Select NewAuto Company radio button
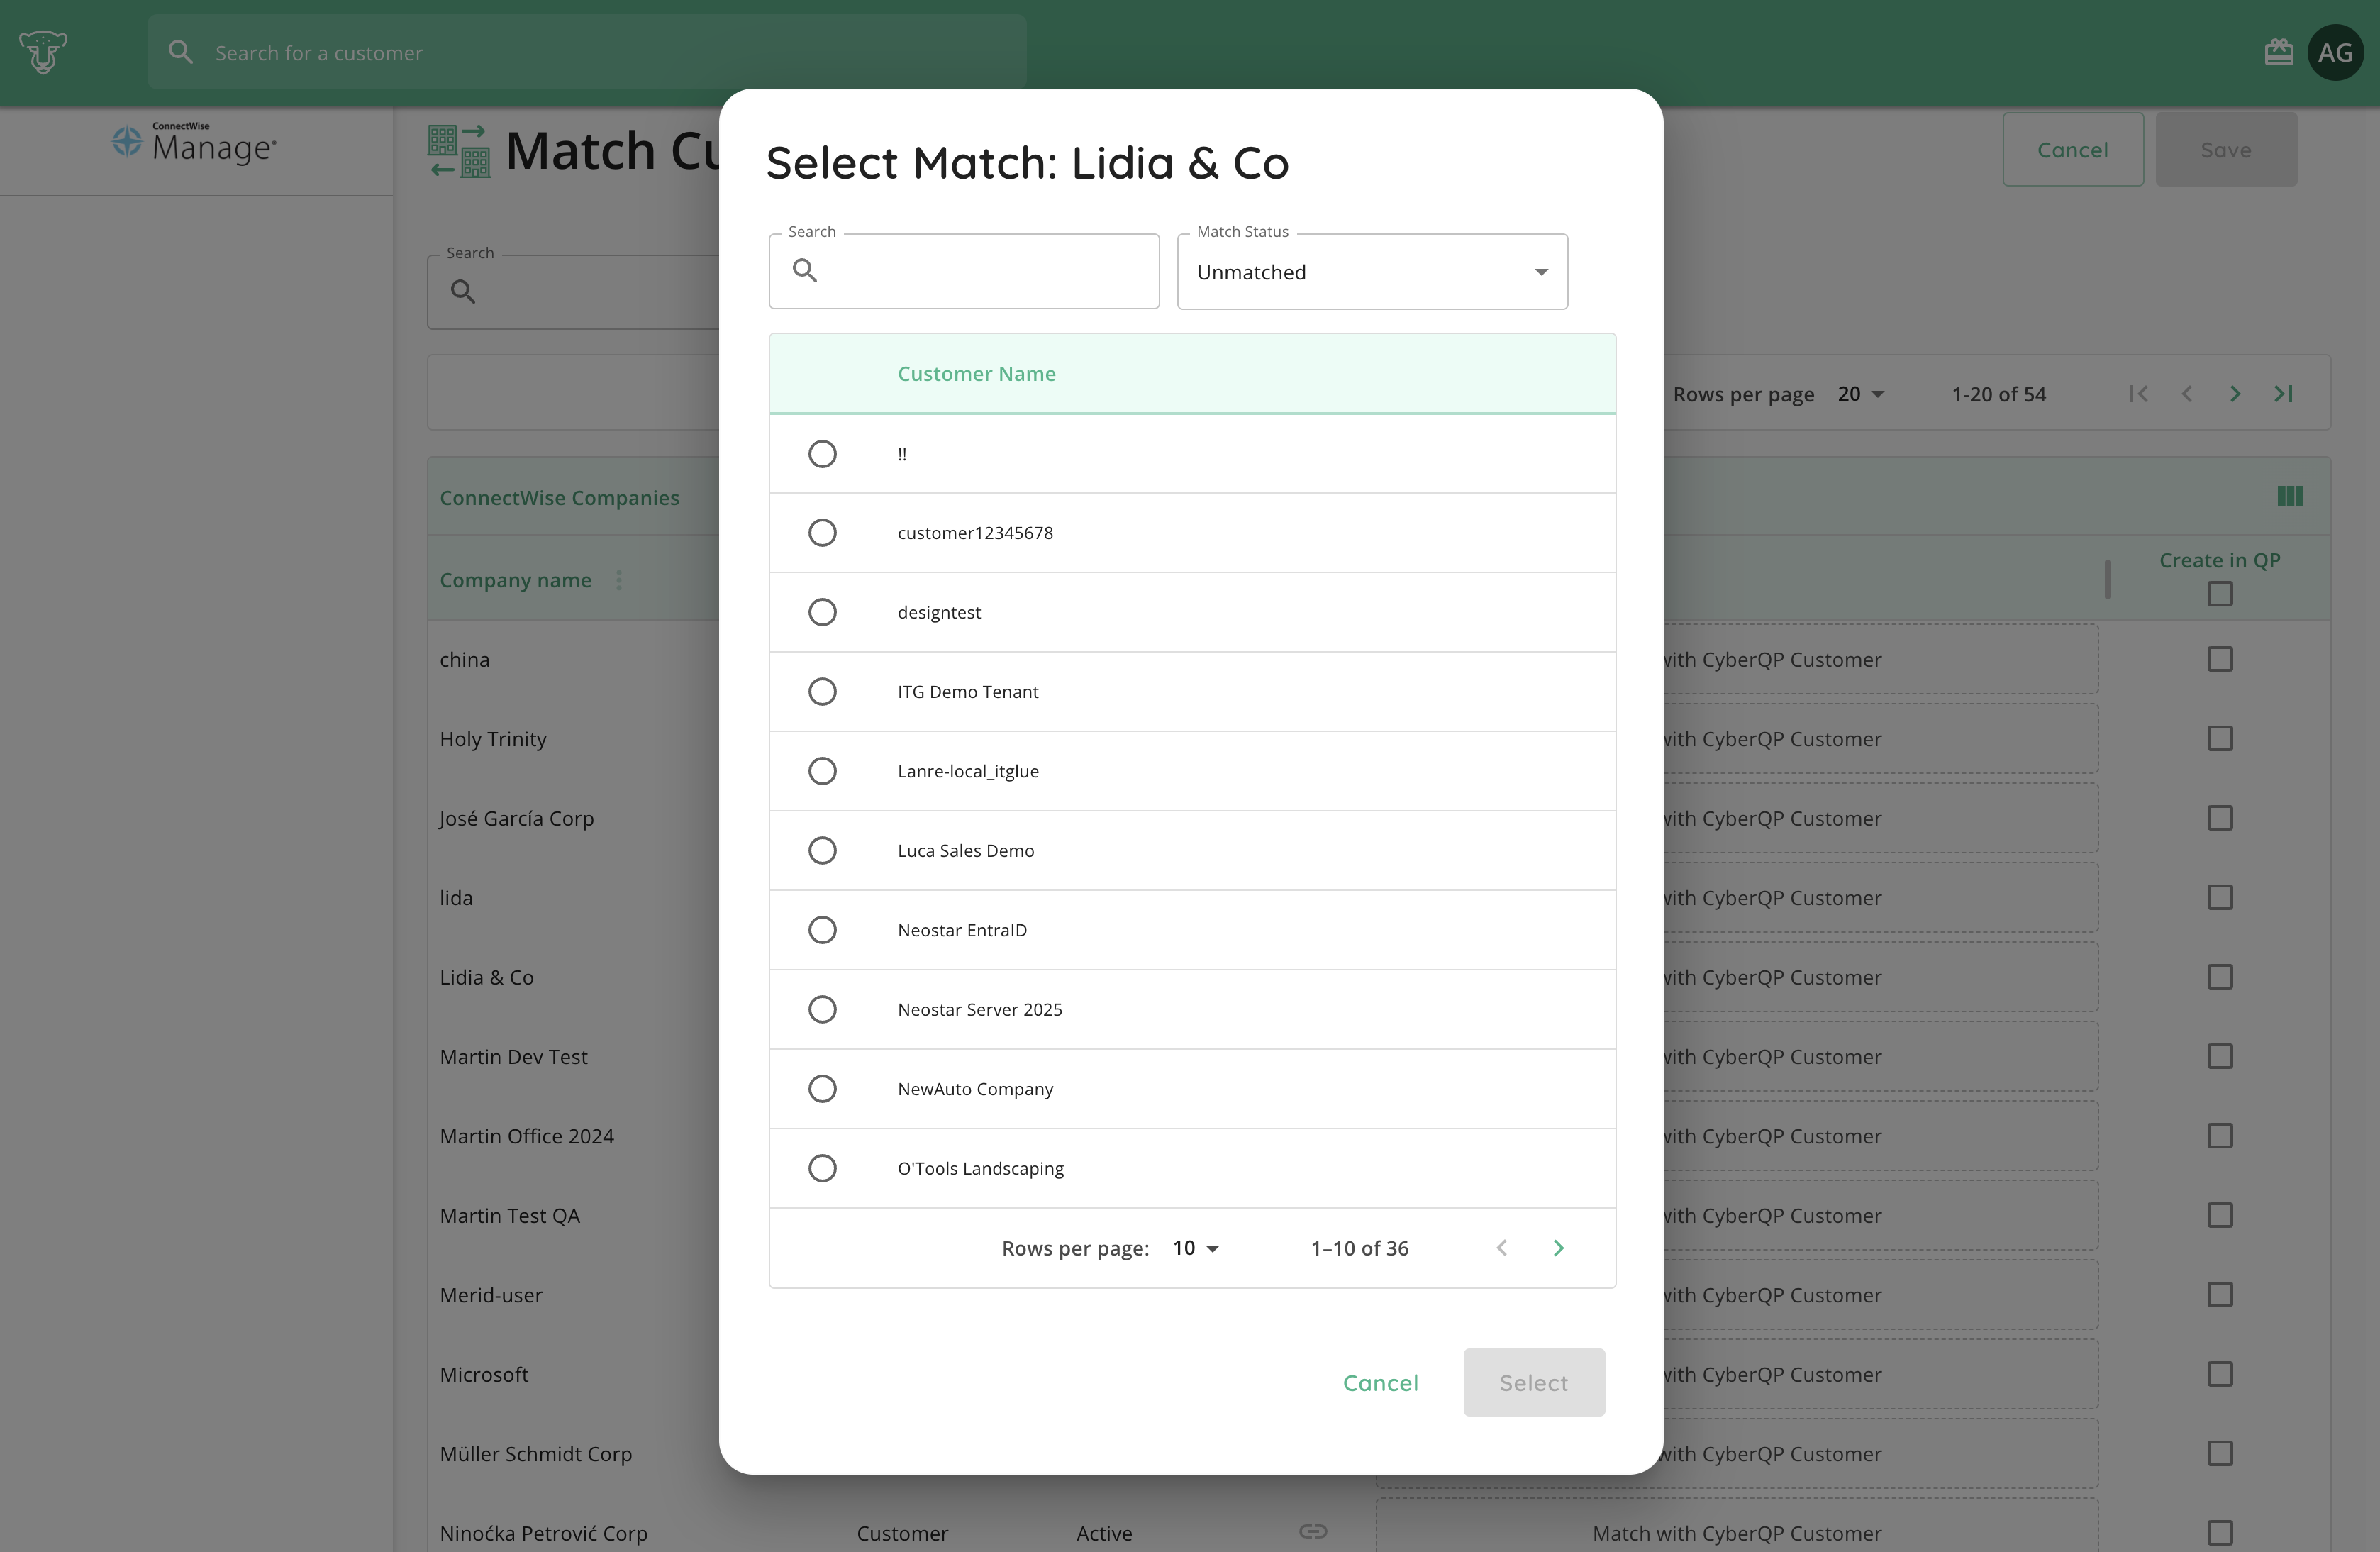This screenshot has height=1552, width=2380. pyautogui.click(x=822, y=1088)
